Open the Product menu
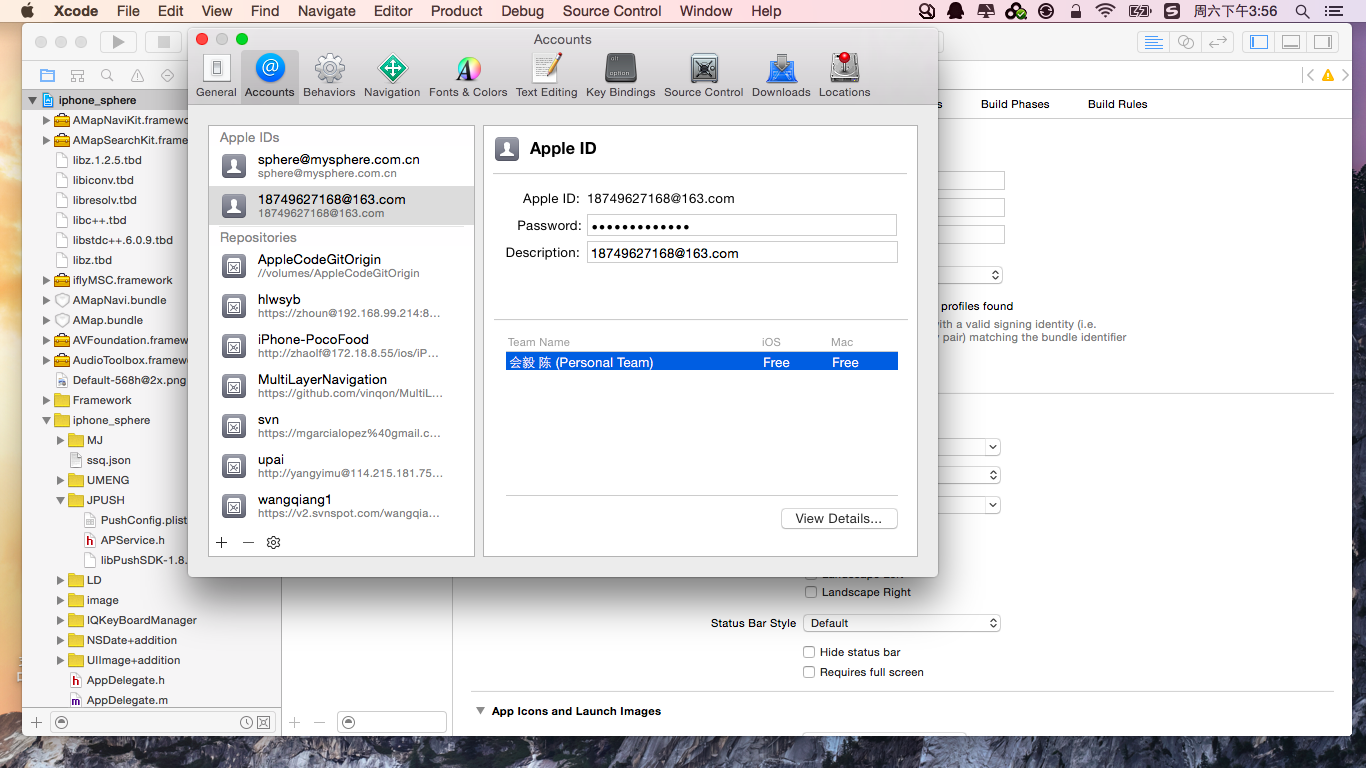Viewport: 1366px width, 768px height. pos(457,11)
